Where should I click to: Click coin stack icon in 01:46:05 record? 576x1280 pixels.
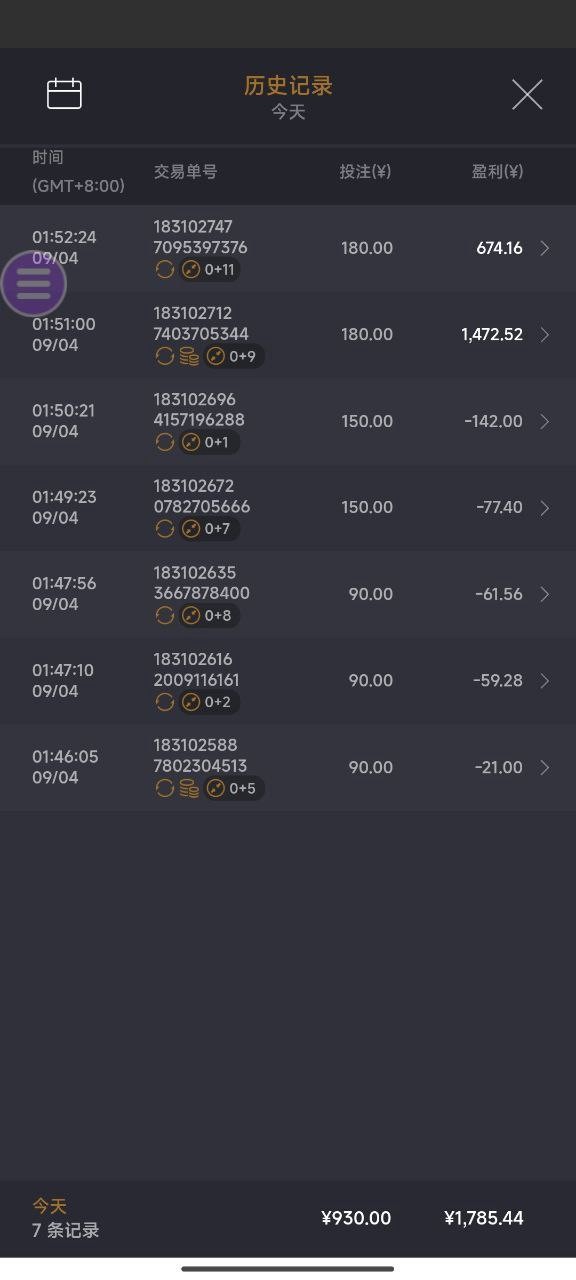coord(189,789)
